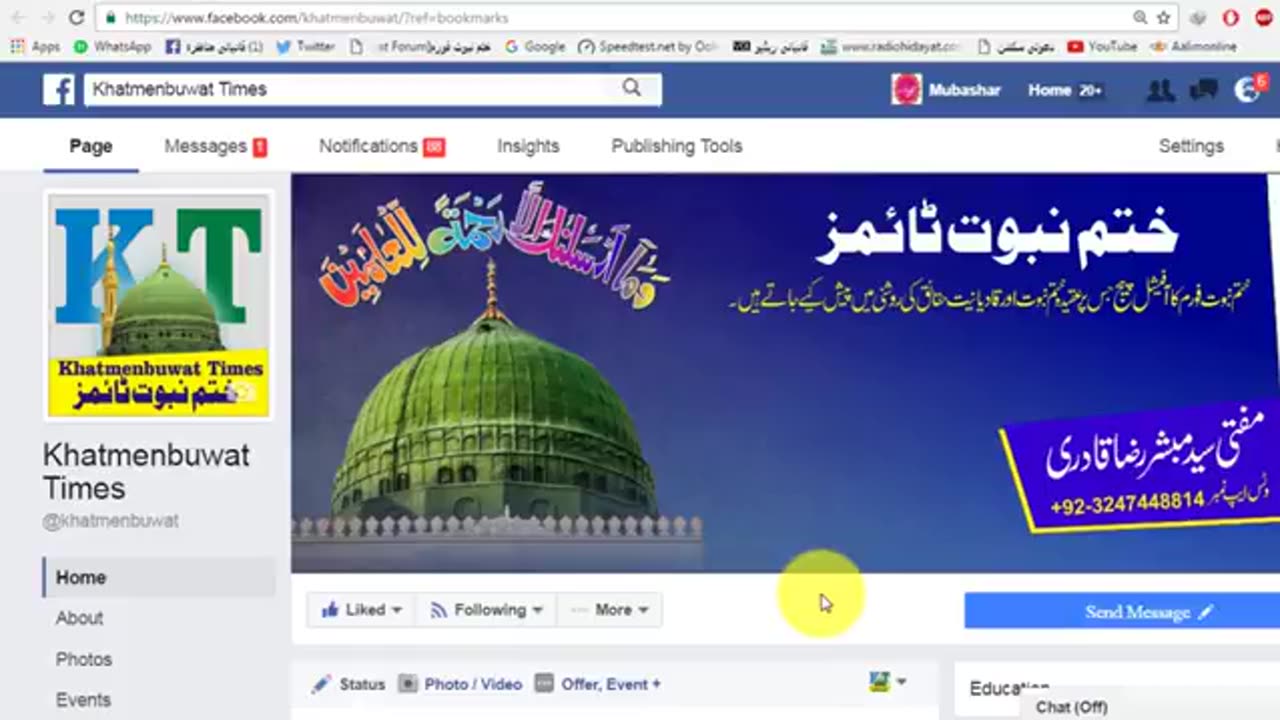Image resolution: width=1280 pixels, height=720 pixels.
Task: Click the zoom magnifier icon in address bar
Action: pos(1140,17)
